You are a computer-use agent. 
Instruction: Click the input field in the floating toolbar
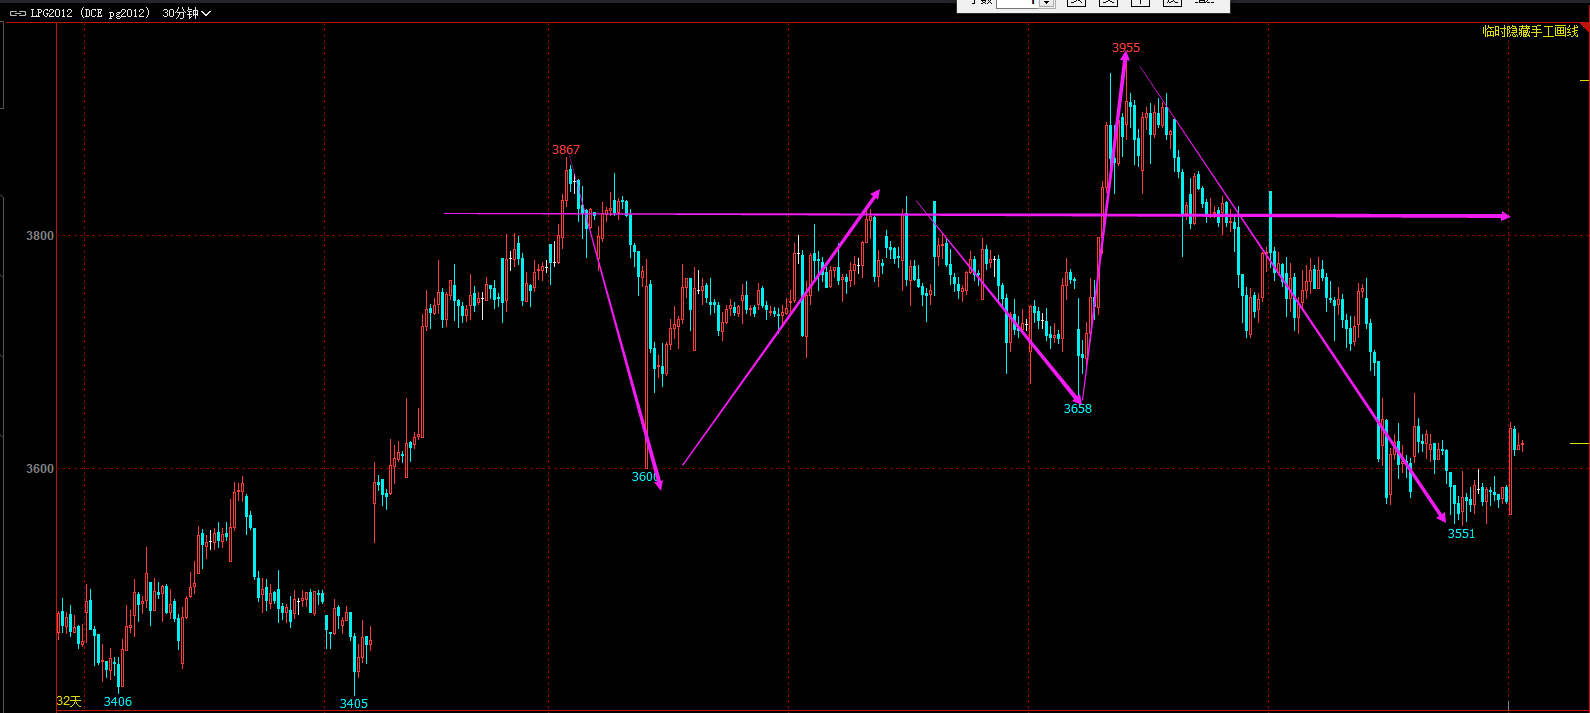[1016, 3]
